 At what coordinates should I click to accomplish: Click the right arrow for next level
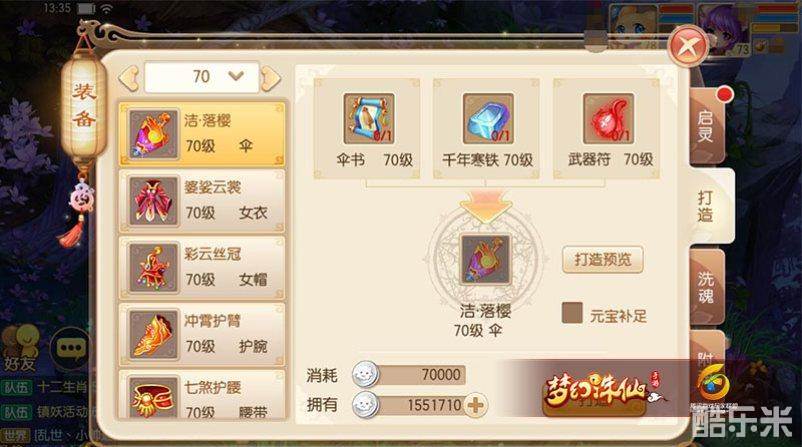pos(271,78)
